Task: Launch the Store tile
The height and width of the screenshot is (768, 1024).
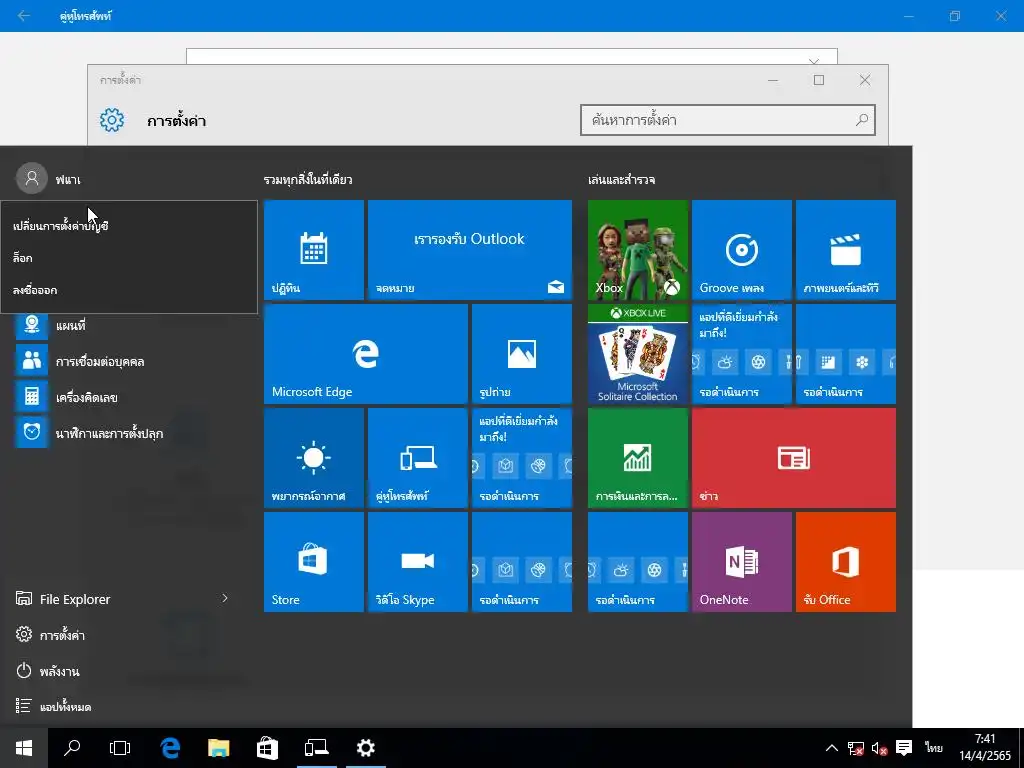Action: click(313, 562)
